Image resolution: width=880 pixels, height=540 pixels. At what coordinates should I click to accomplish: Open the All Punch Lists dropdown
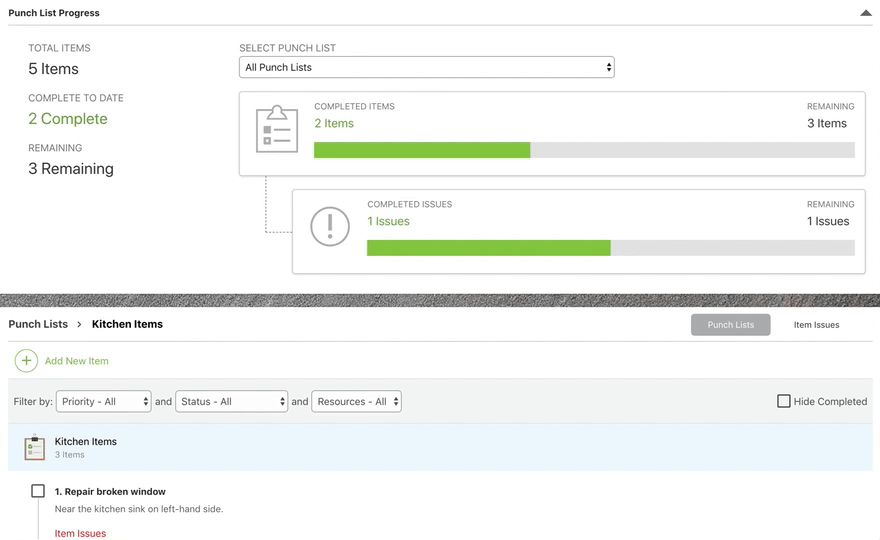coord(426,67)
